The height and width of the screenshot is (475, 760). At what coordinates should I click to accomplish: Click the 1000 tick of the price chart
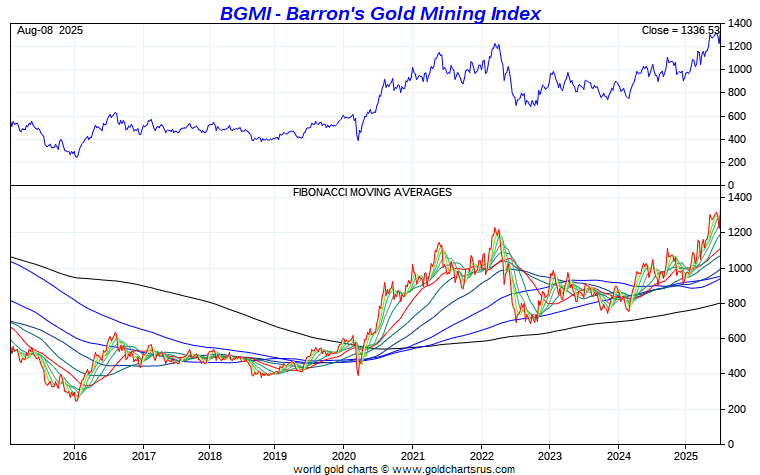[x=740, y=69]
